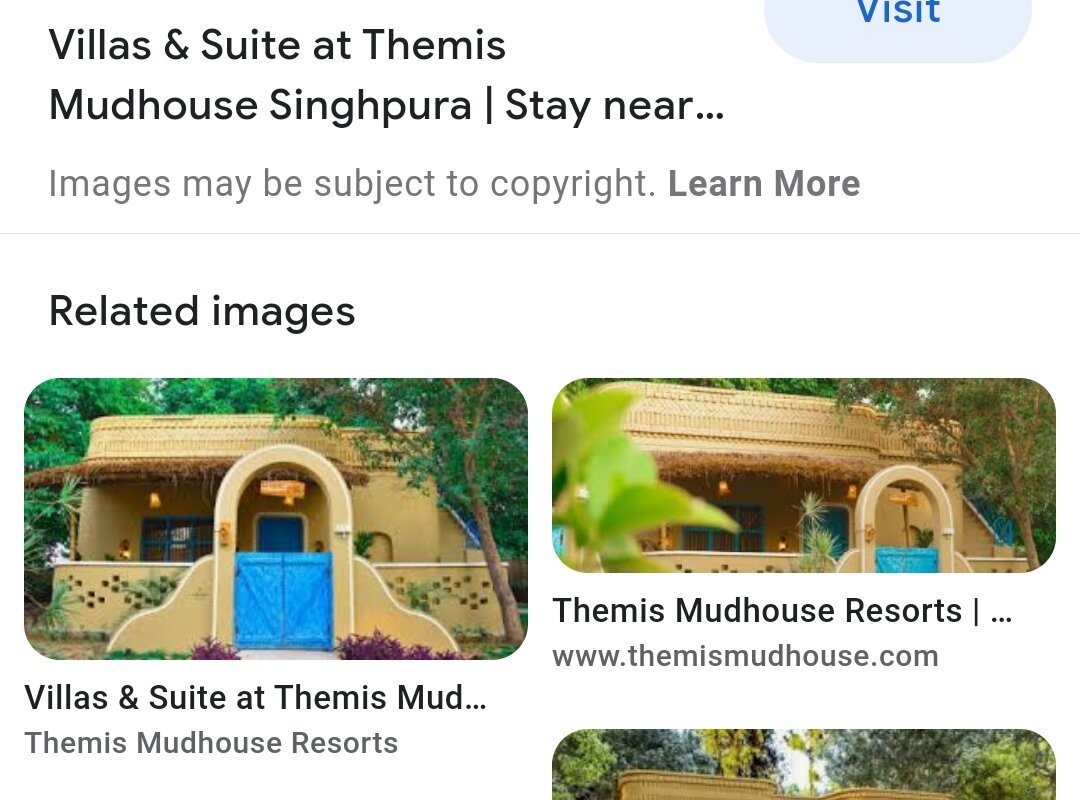
Task: Tap the 'Images may be subject to copyright.' text
Action: pyautogui.click(x=352, y=183)
